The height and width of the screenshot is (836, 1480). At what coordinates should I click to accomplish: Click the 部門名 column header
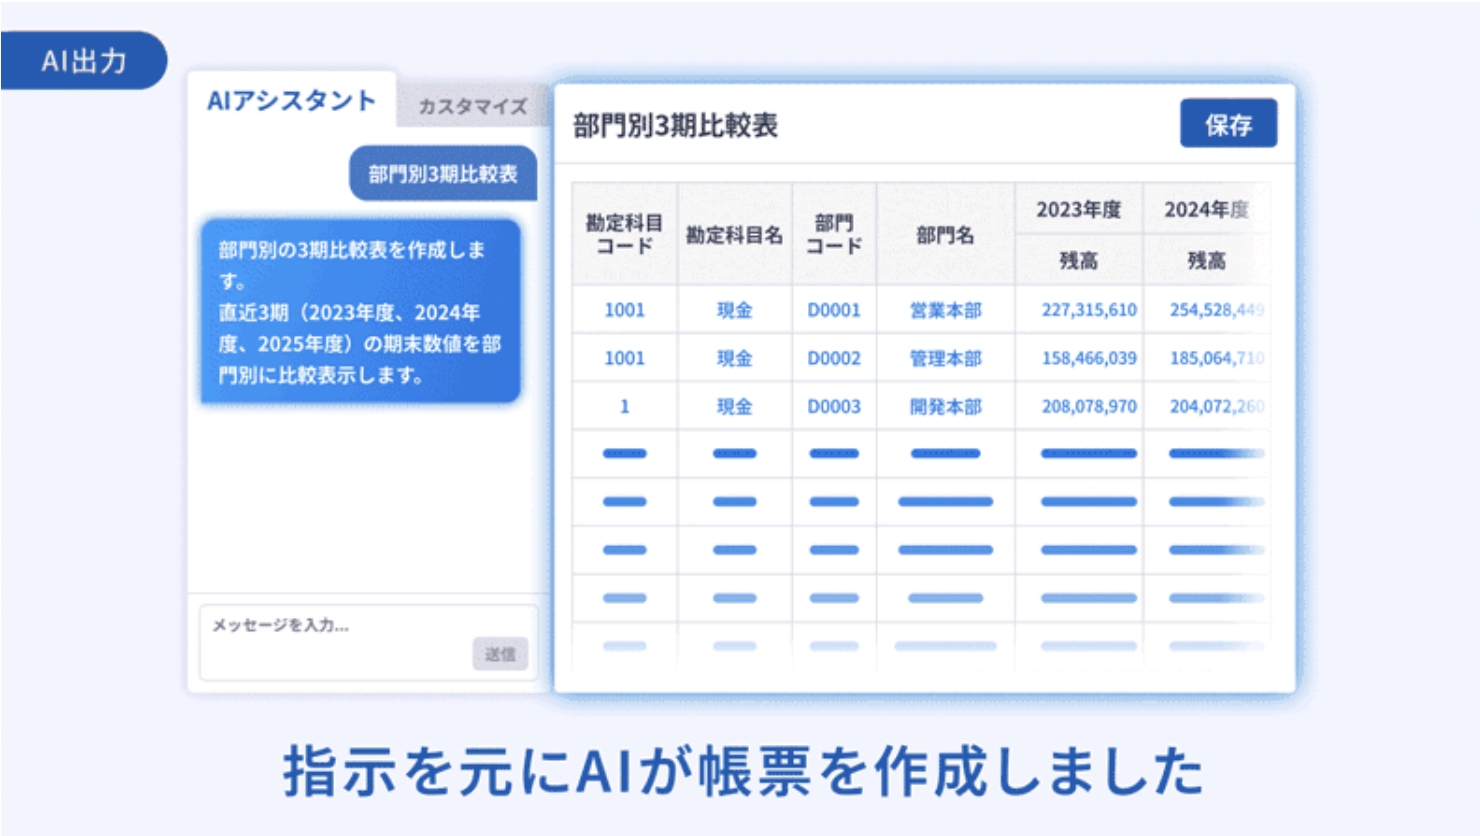pyautogui.click(x=946, y=232)
